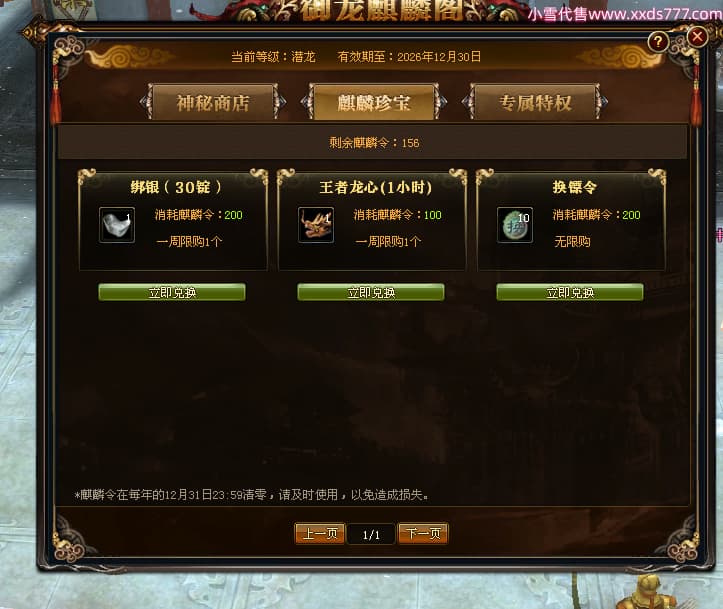Select the 麒麟珍宝 tab
Viewport: 723px width, 609px height.
tap(374, 102)
